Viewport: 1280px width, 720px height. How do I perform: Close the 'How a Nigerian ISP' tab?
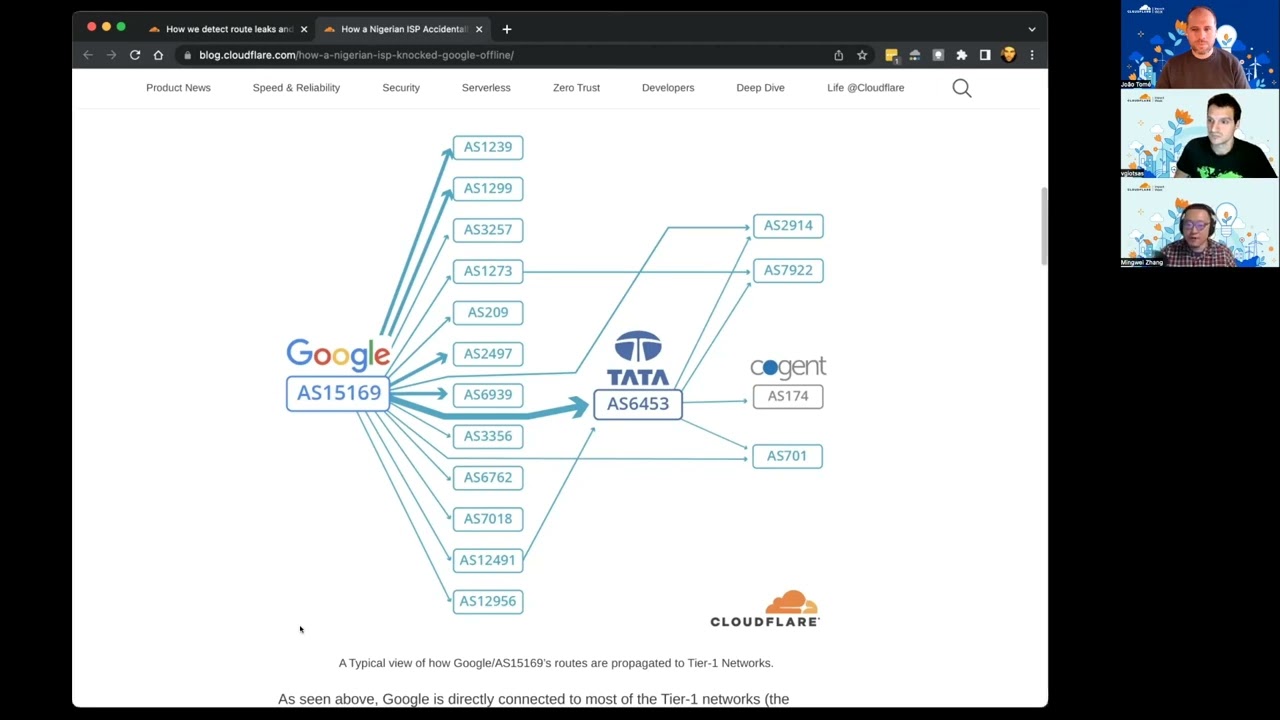pos(479,29)
